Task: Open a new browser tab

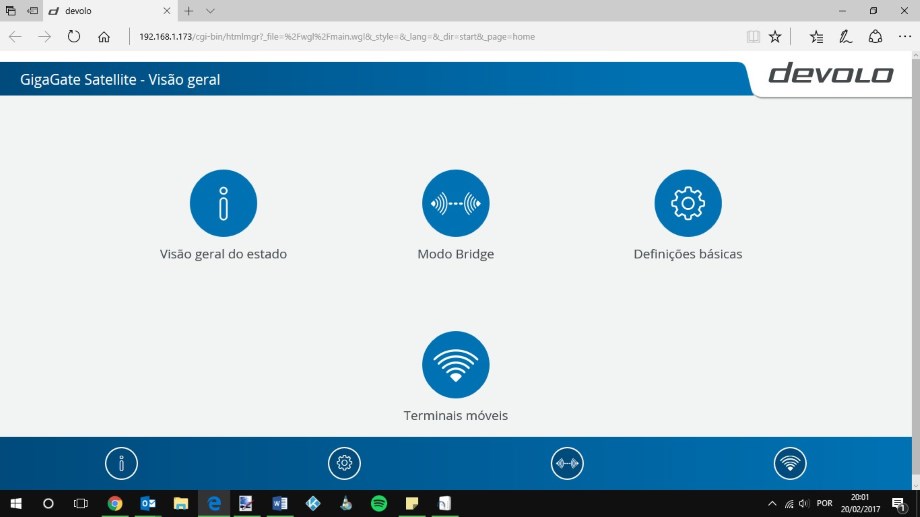Action: 188,11
